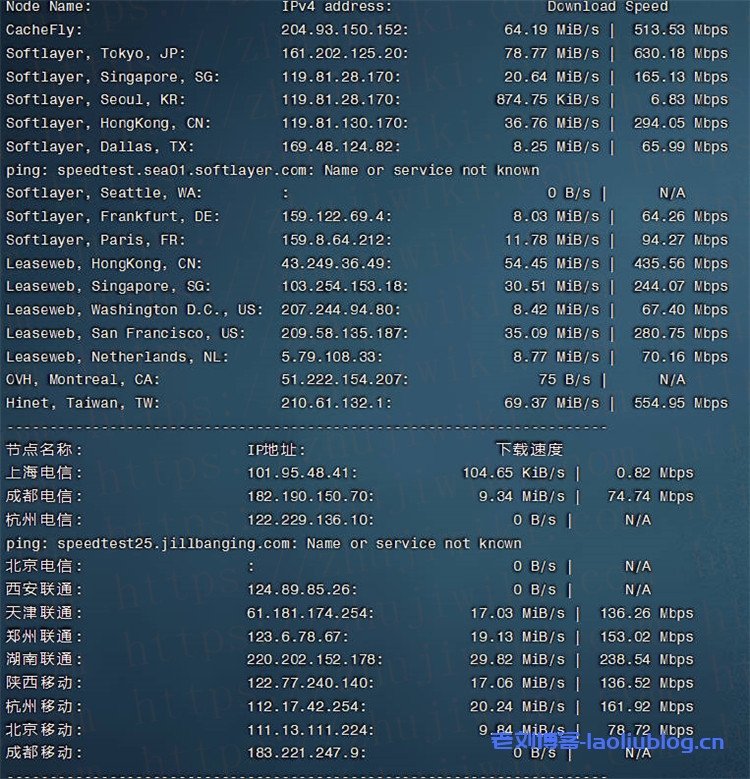750x779 pixels.
Task: Select Softlayer, Paris, FR label
Action: pos(95,240)
